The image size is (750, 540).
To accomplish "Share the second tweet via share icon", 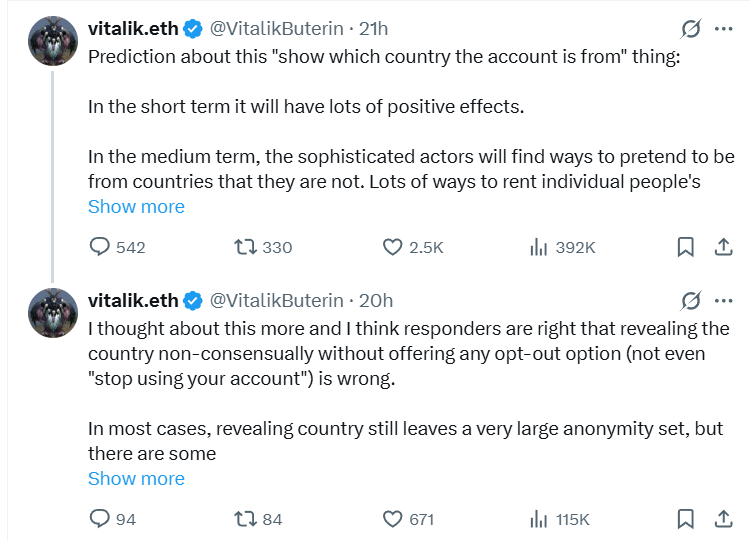I will point(723,519).
